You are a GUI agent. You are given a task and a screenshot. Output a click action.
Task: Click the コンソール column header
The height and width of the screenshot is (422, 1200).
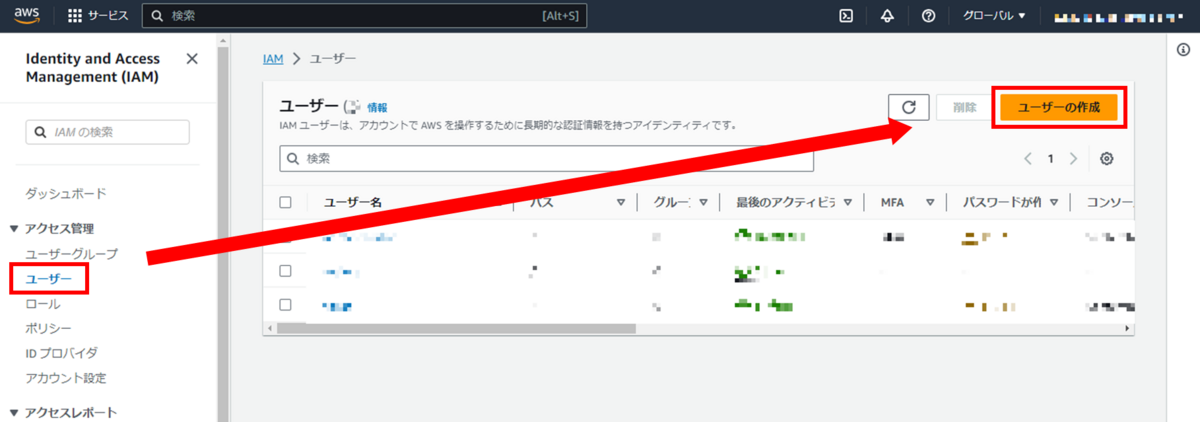tap(1109, 202)
